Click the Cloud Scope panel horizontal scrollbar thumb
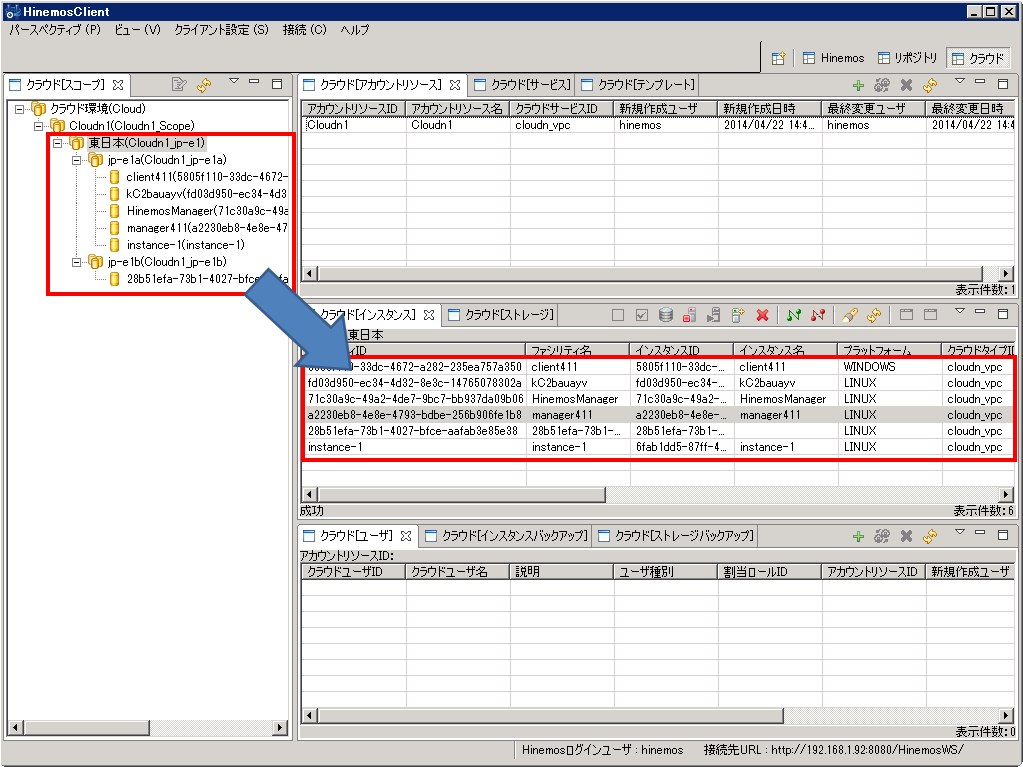 [x=87, y=727]
